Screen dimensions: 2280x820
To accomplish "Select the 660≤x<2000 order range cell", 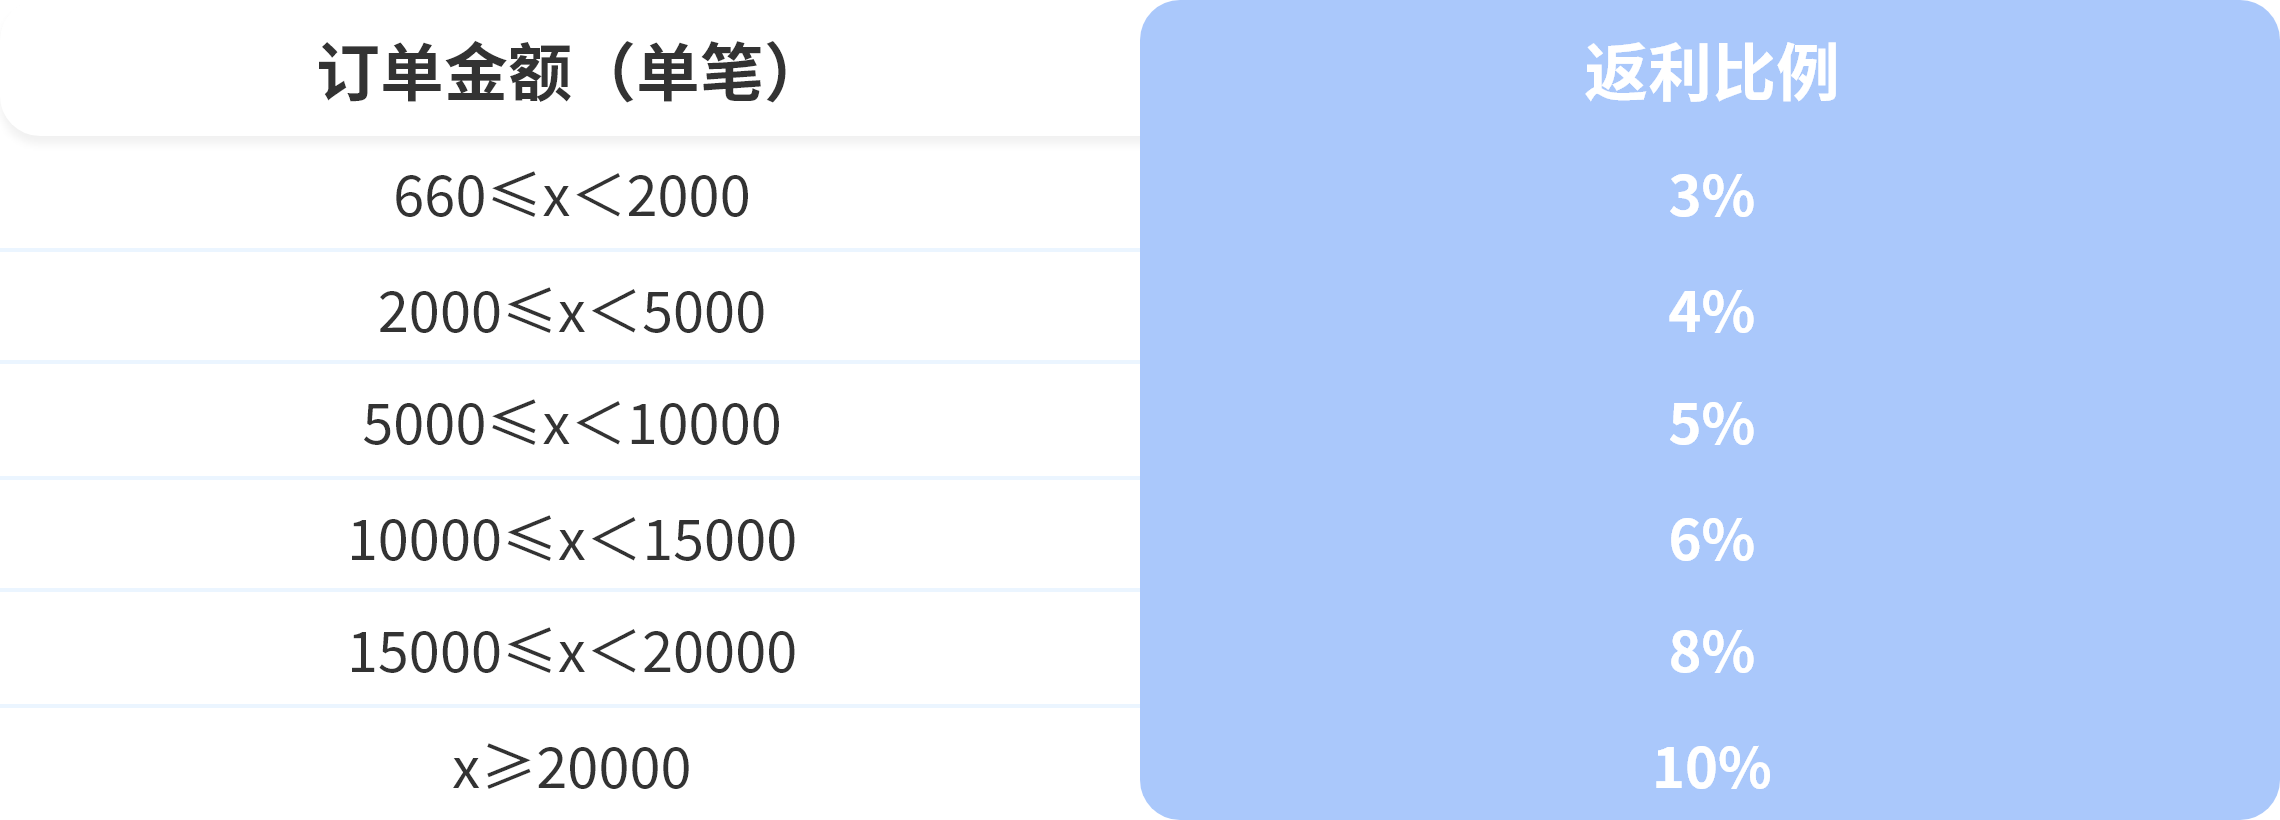I will pos(571,196).
